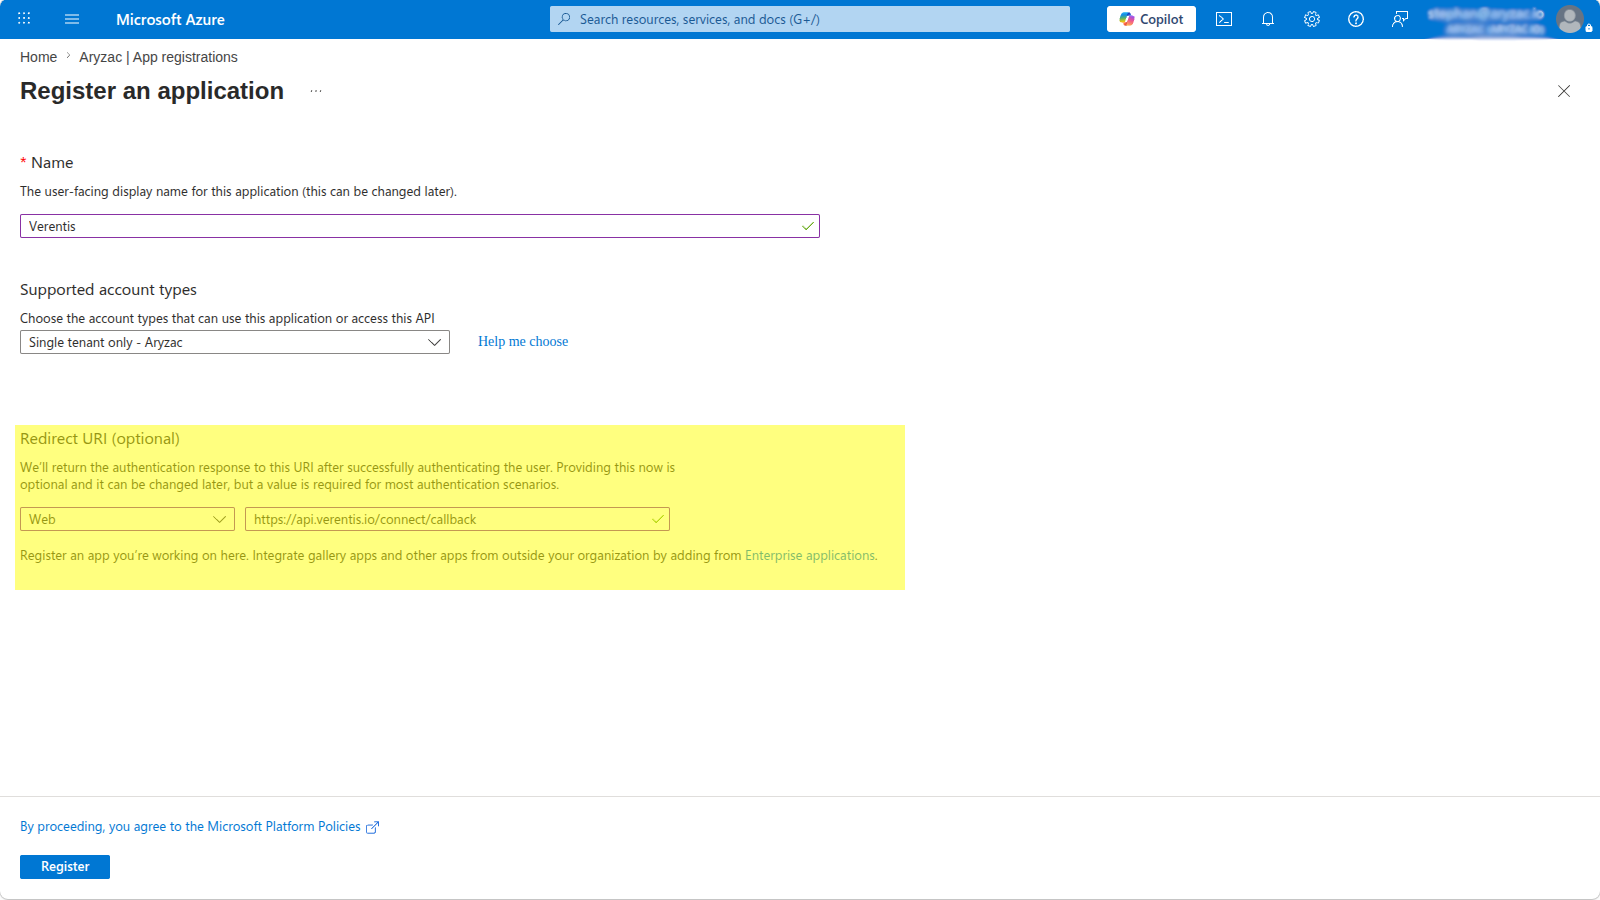Open the account avatar menu
Image resolution: width=1600 pixels, height=900 pixels.
point(1571,19)
